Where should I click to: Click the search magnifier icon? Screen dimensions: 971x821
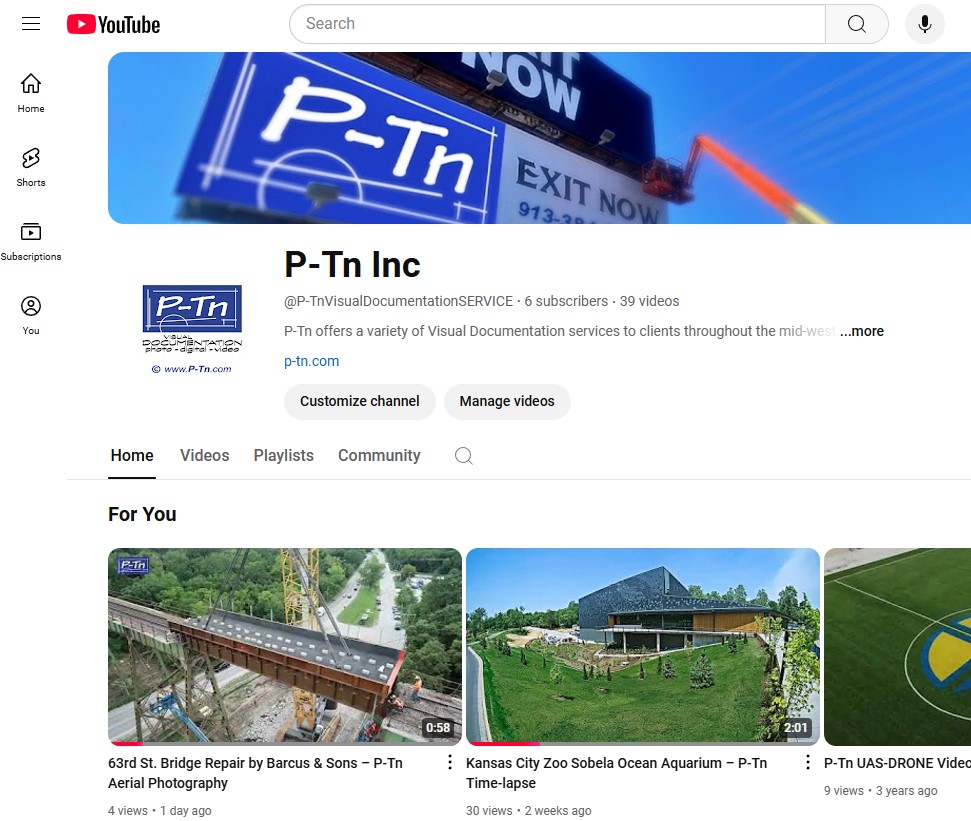(x=856, y=23)
